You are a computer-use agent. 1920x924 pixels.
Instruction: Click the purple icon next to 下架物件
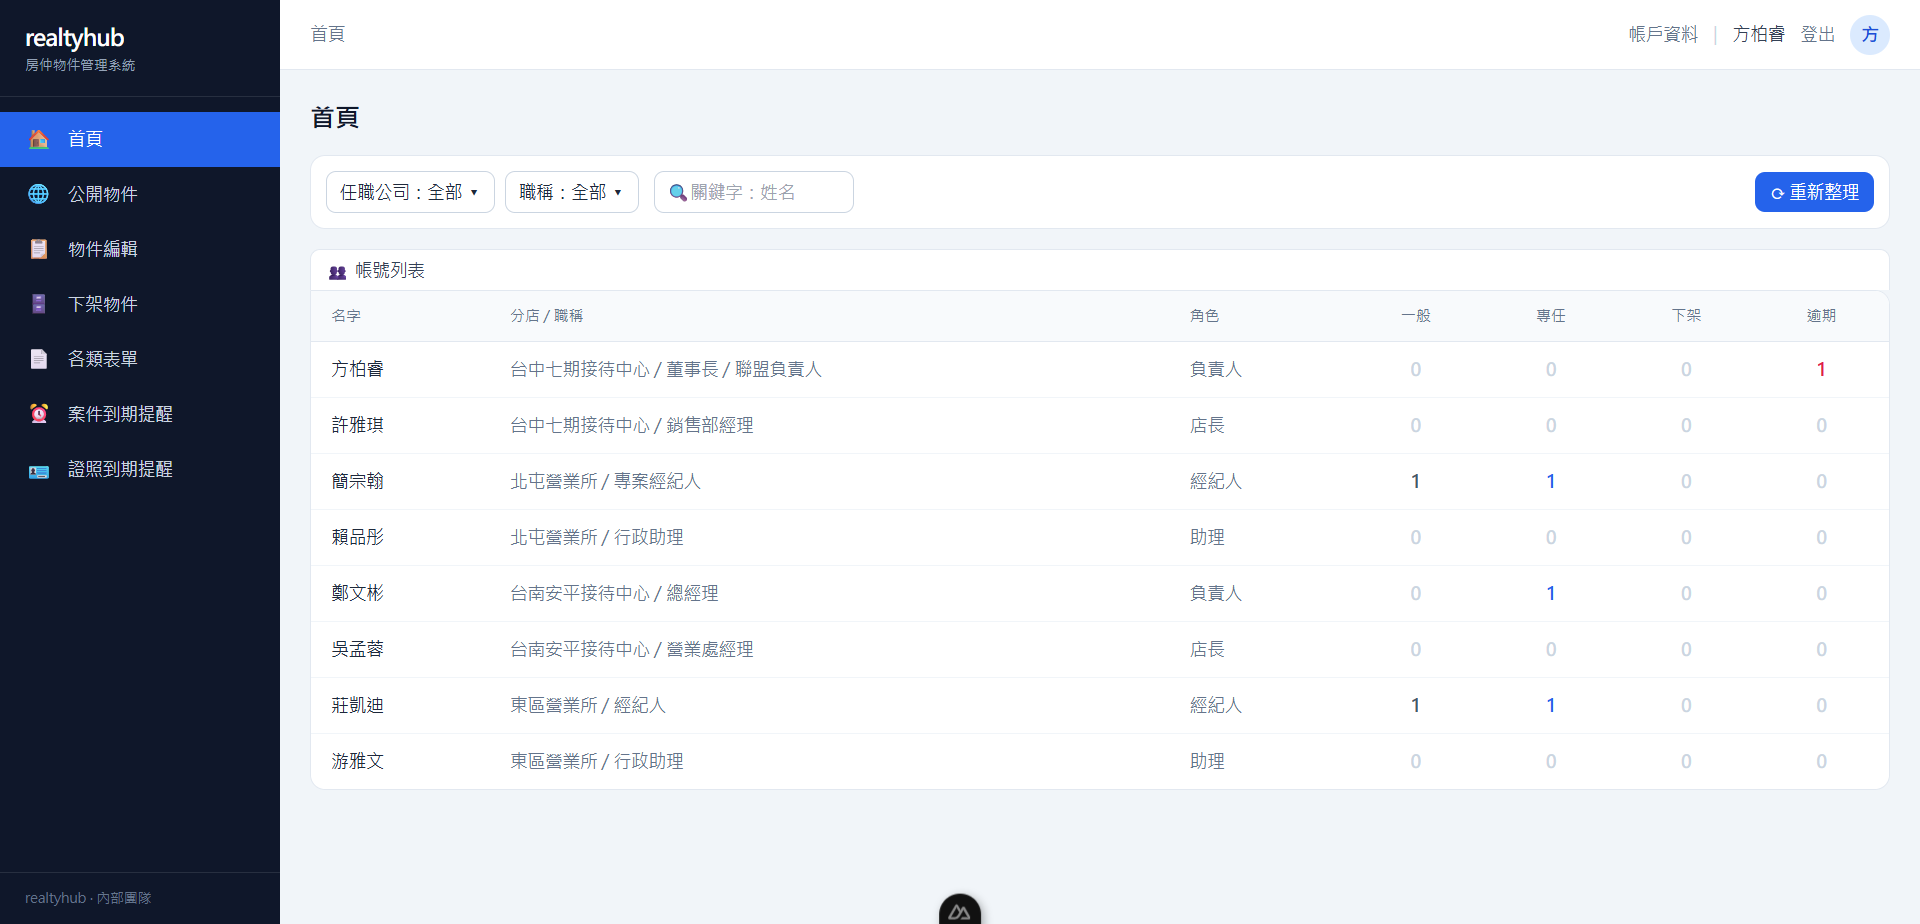pos(39,304)
